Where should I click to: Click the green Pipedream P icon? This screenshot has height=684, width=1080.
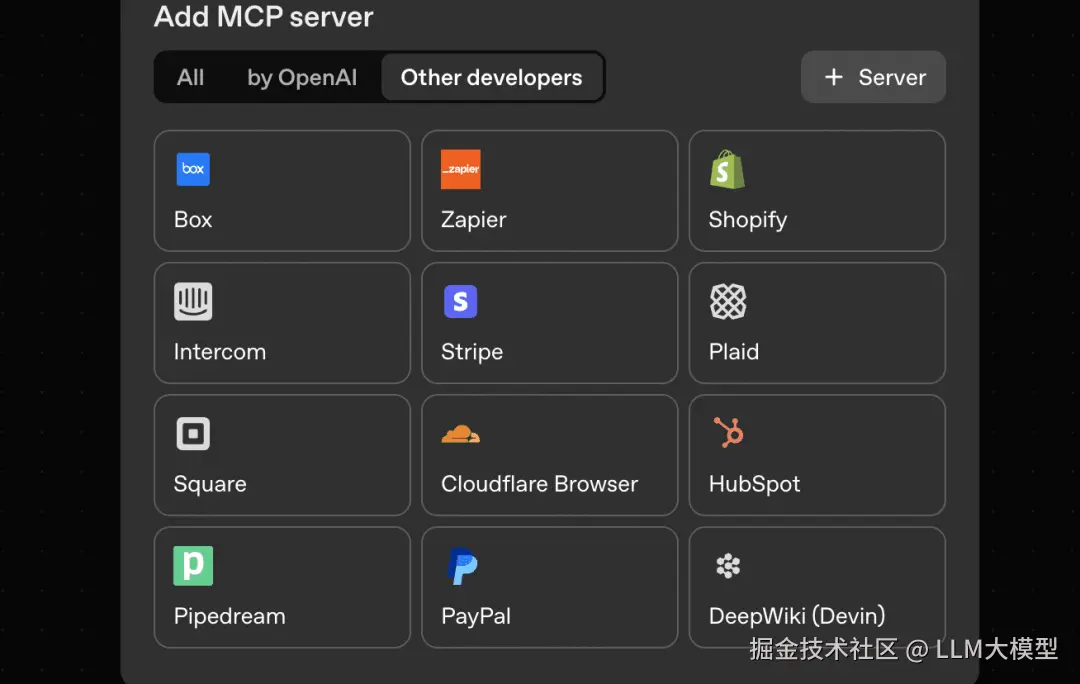(193, 566)
